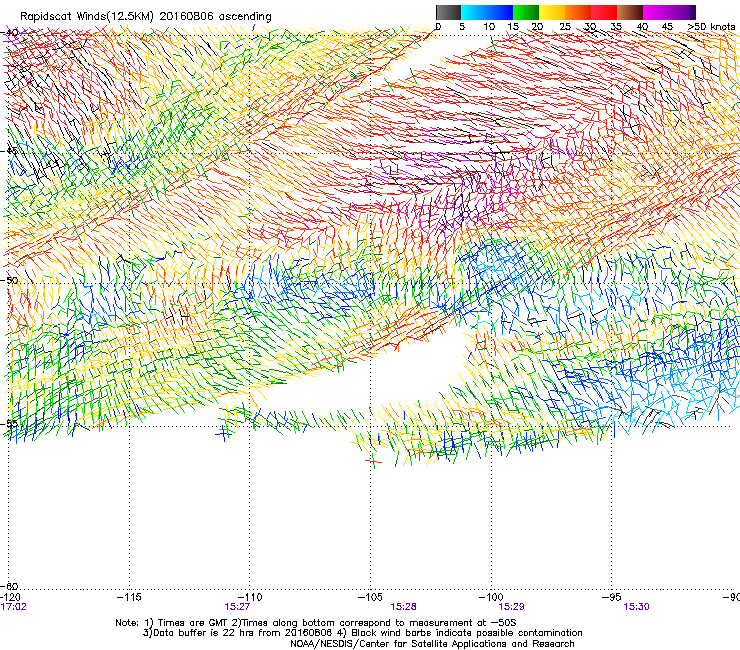Click the -55 latitude axis label
This screenshot has height=650, width=740.
point(11,424)
